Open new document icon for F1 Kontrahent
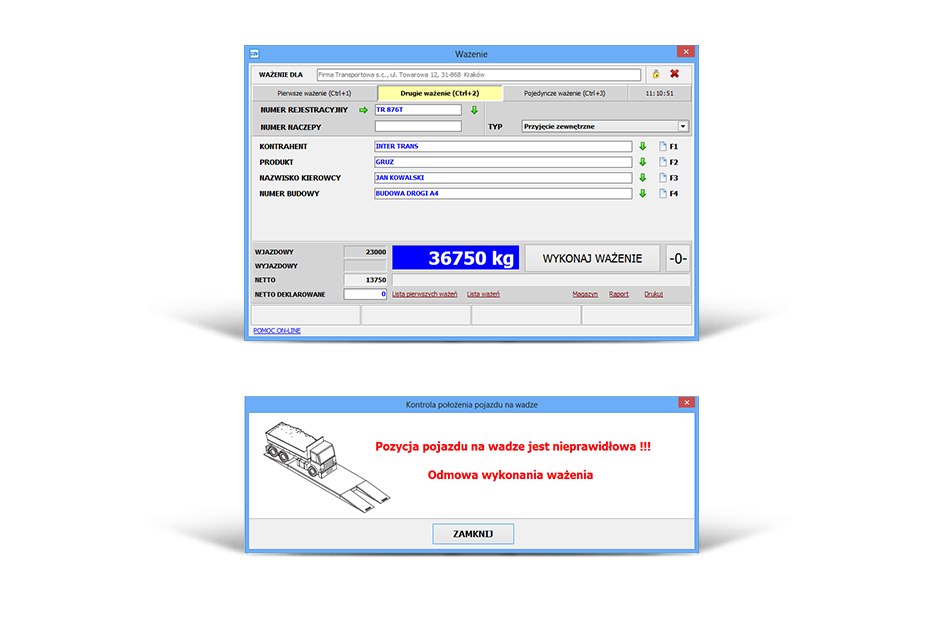This screenshot has width=942, height=617. pos(662,147)
